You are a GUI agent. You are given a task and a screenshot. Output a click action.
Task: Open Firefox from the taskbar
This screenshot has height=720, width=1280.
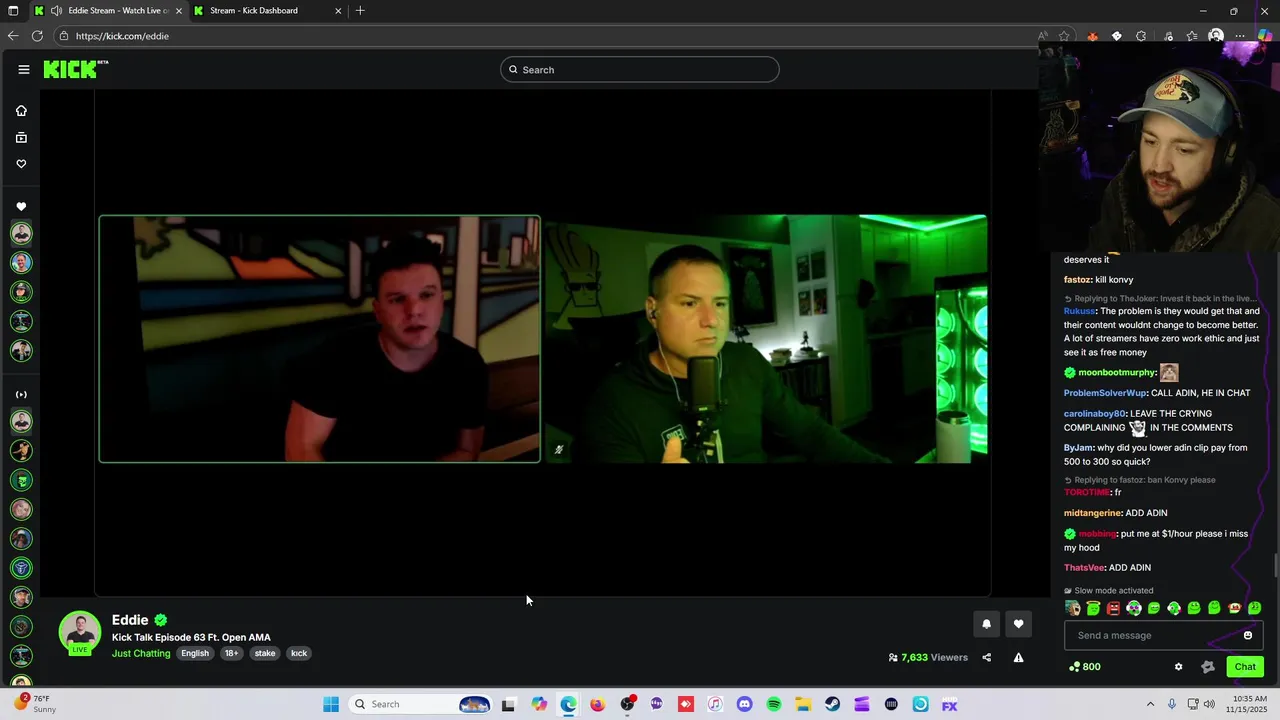(598, 704)
